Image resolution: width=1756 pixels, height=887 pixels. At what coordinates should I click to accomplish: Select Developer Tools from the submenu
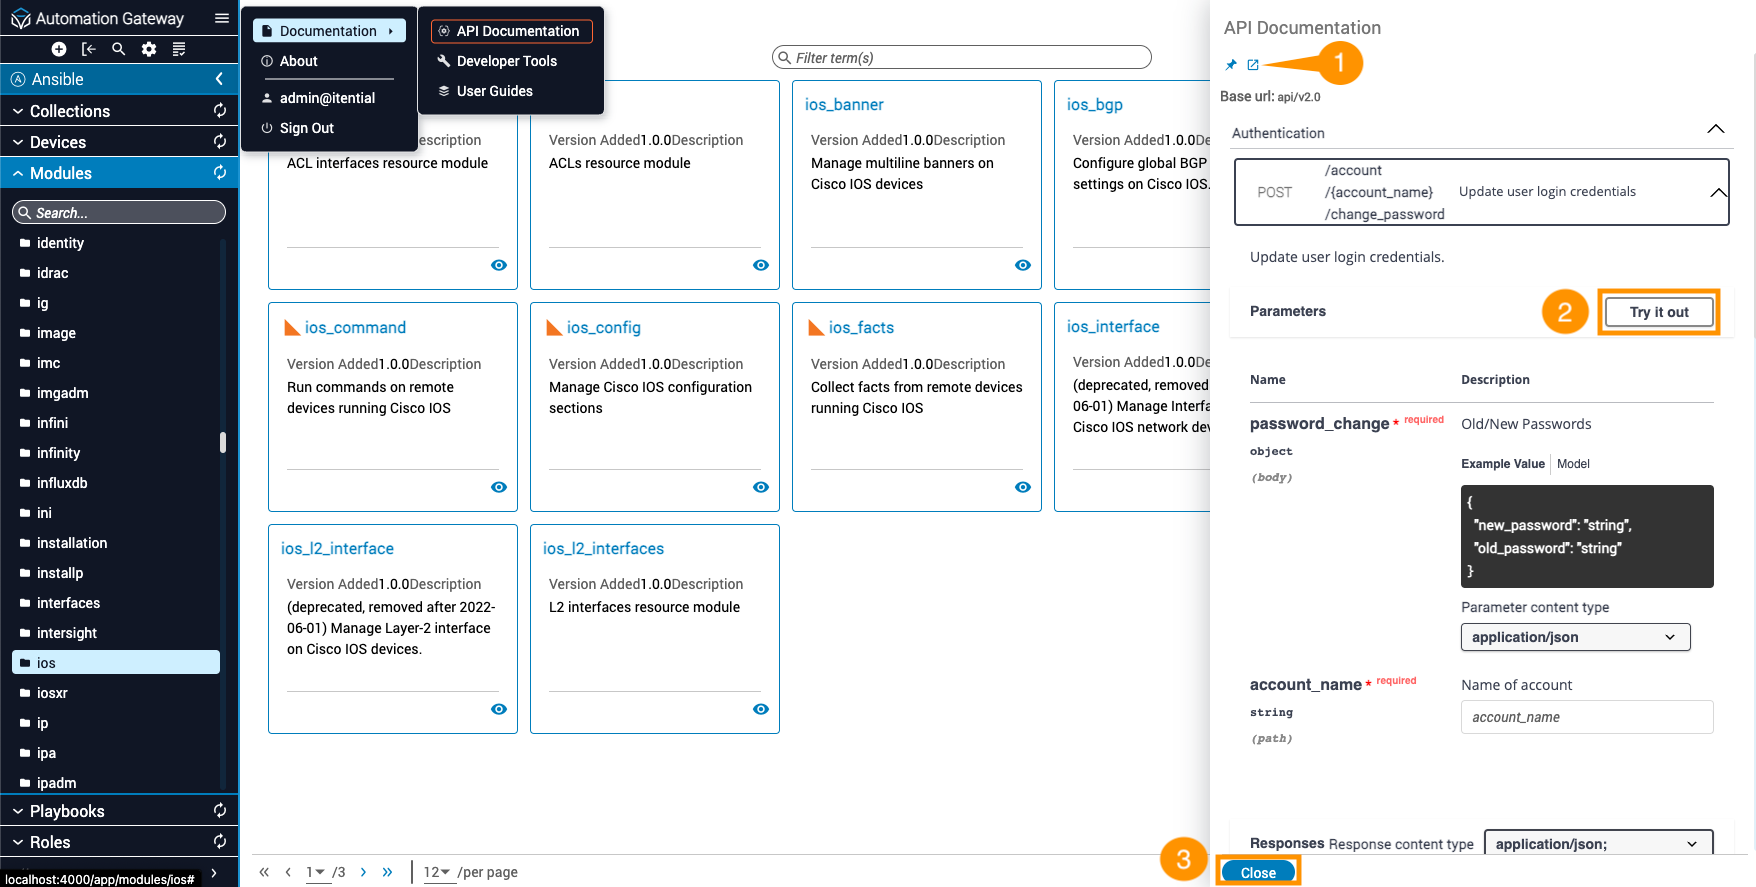(x=506, y=61)
